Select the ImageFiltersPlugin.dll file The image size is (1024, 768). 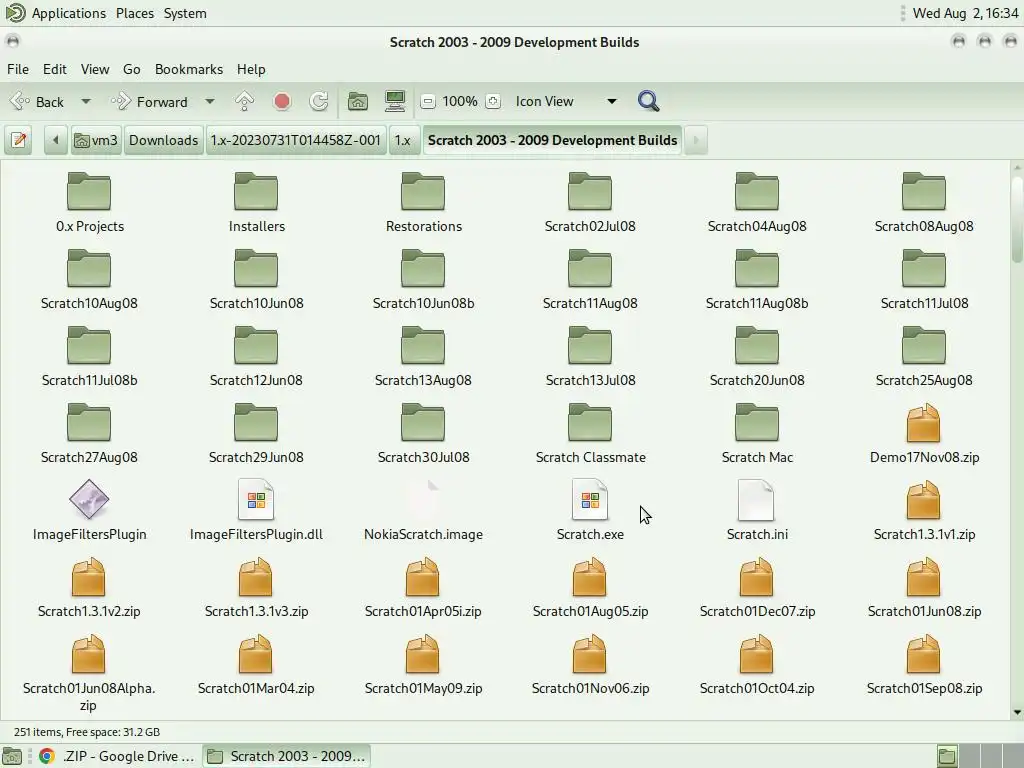click(256, 511)
